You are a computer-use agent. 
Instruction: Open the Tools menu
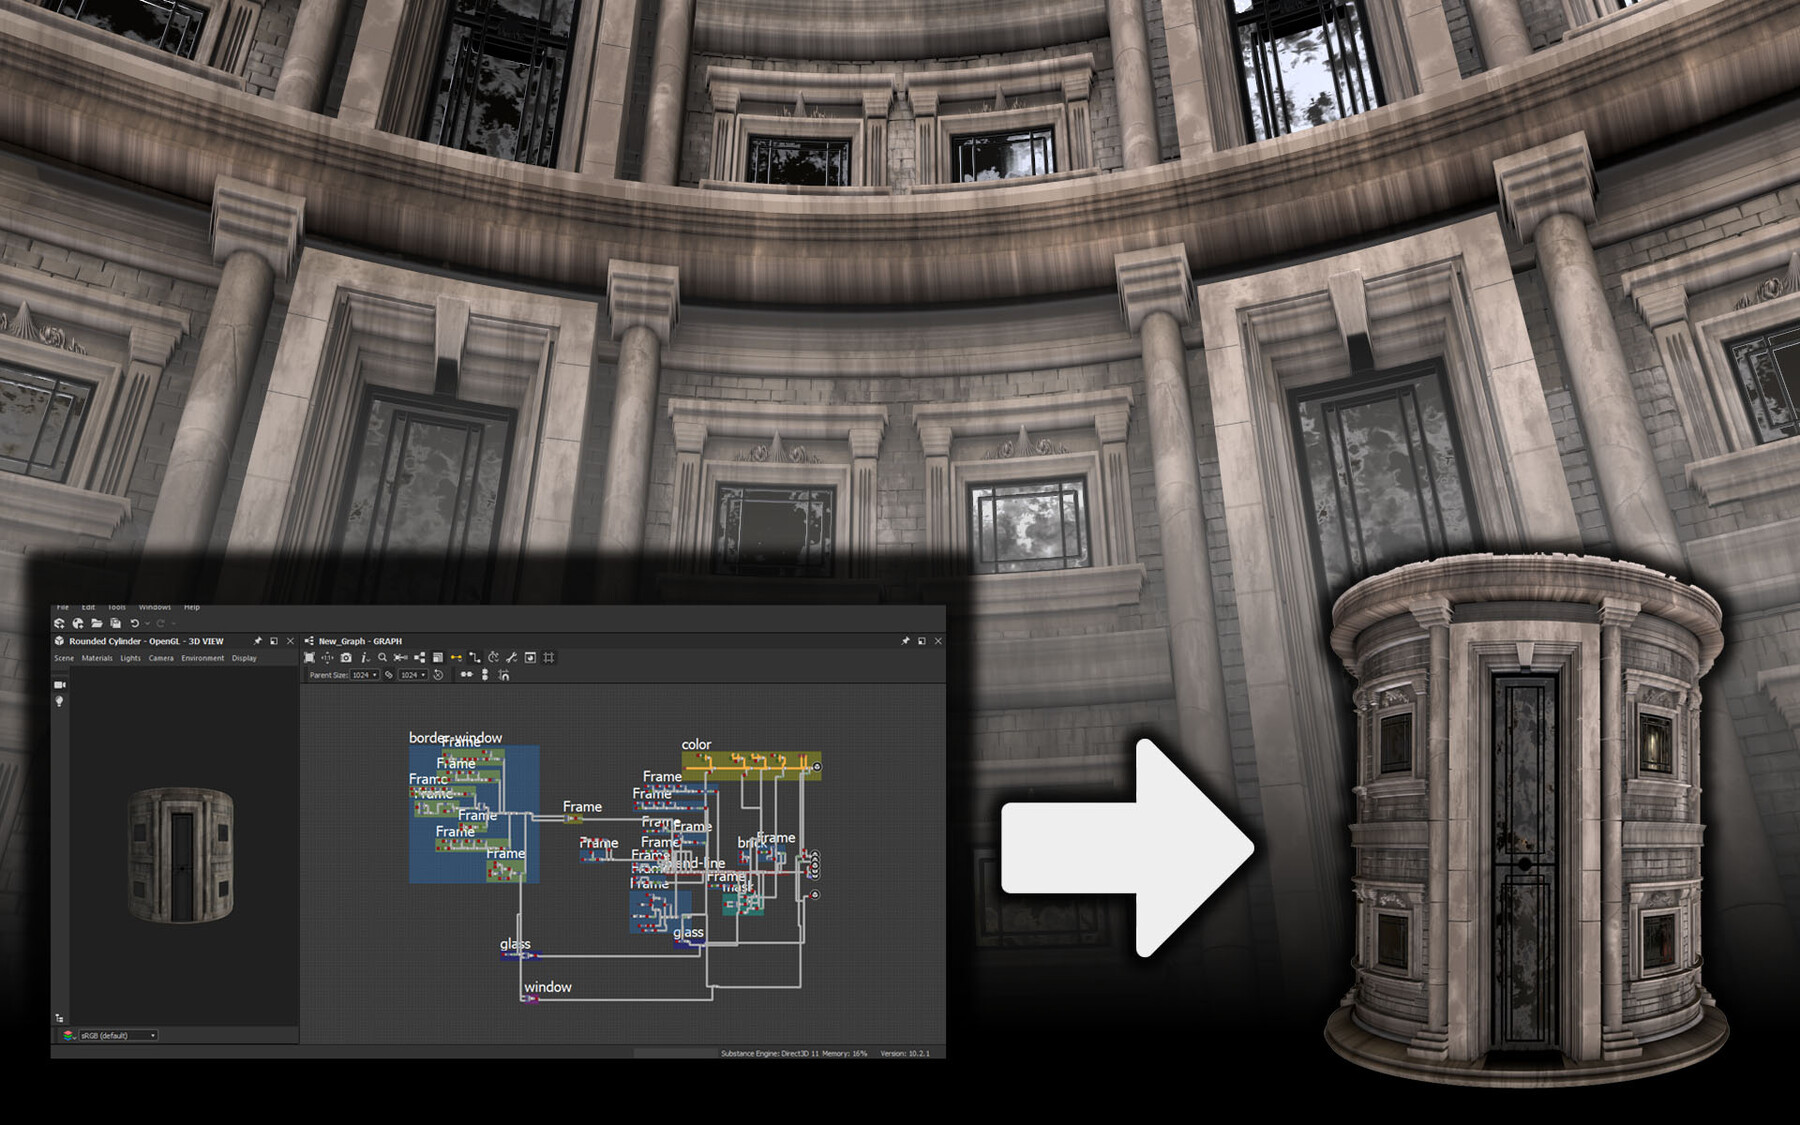(x=117, y=607)
